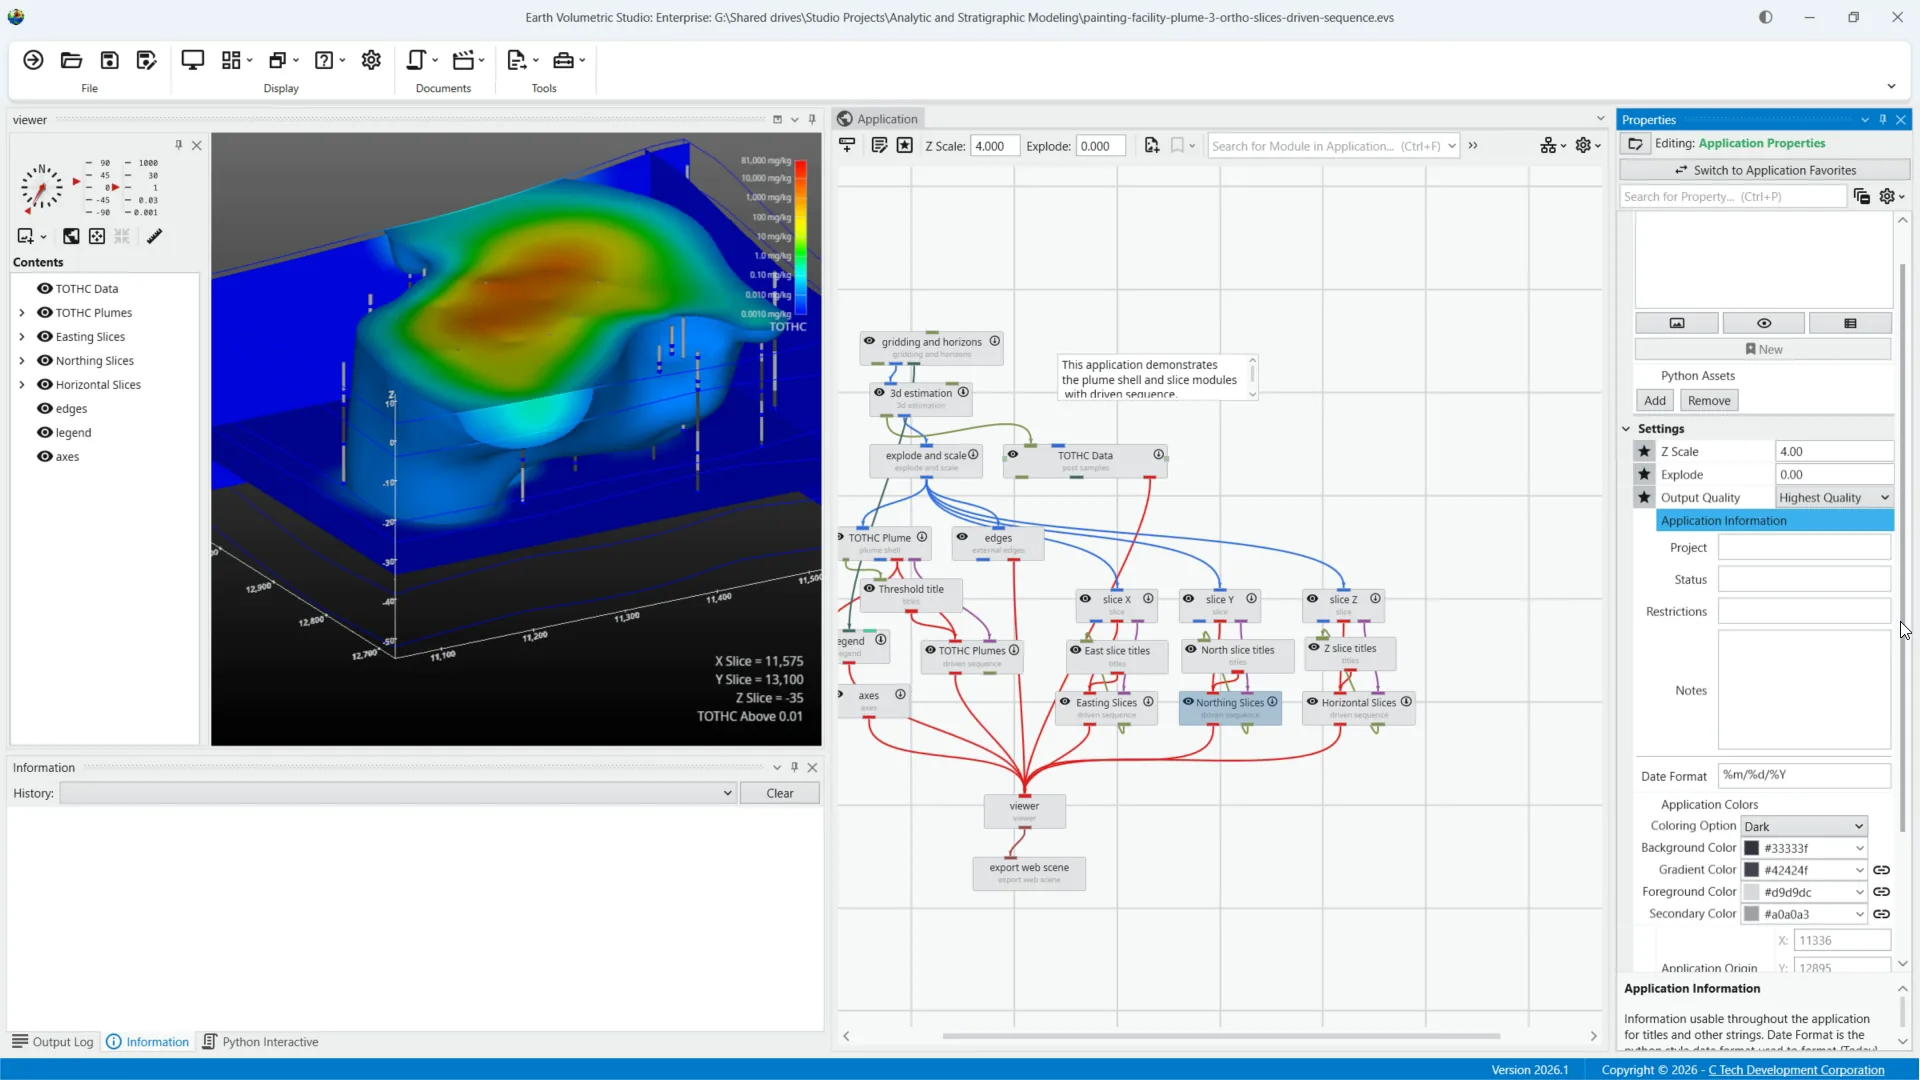
Task: Open the Coloring Option dropdown
Action: [1804, 826]
